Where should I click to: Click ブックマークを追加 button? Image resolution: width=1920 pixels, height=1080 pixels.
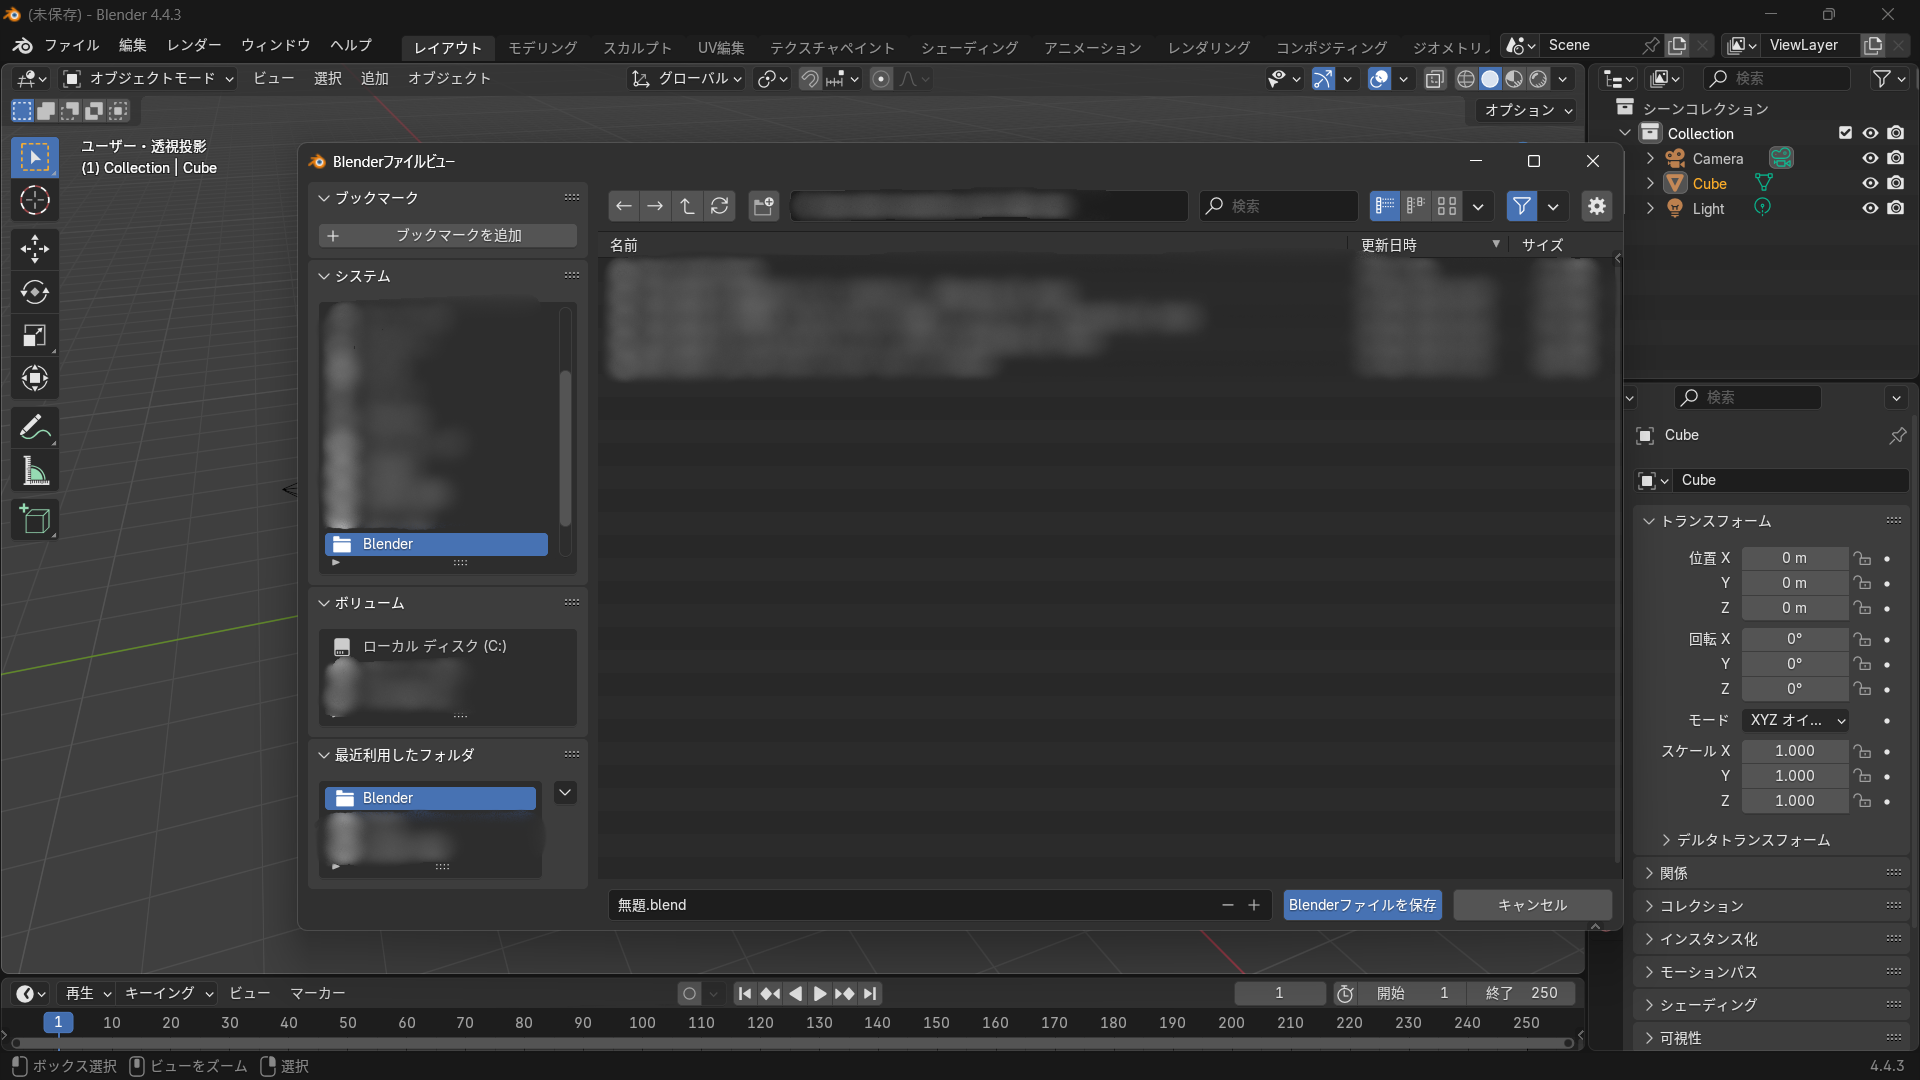click(447, 235)
